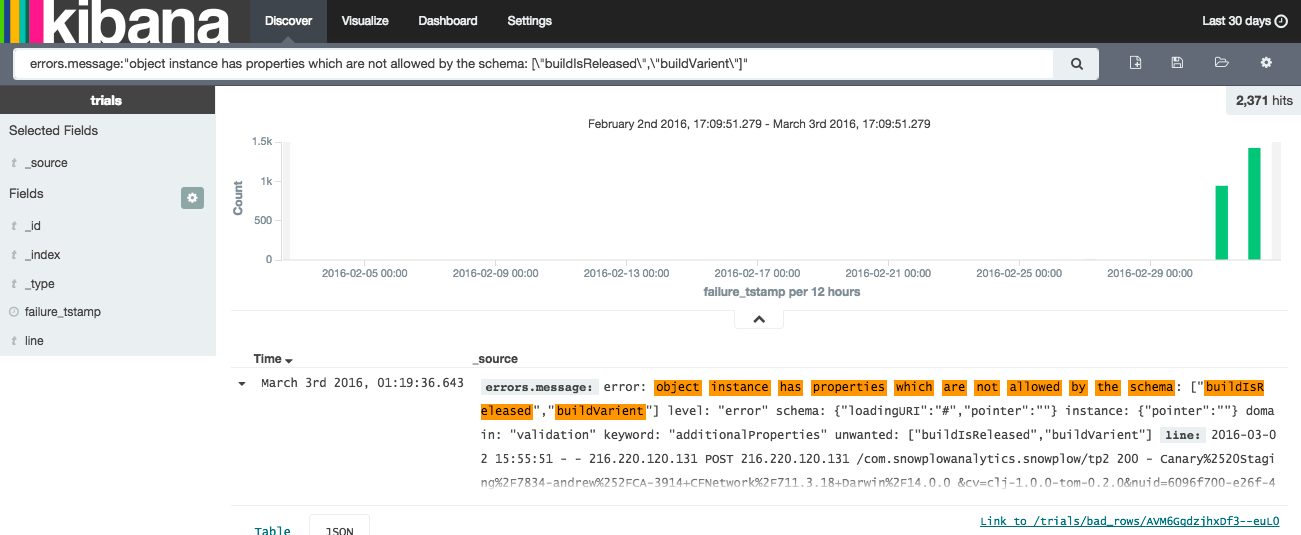
Task: Open the Last 30 days time picker
Action: (x=1244, y=21)
